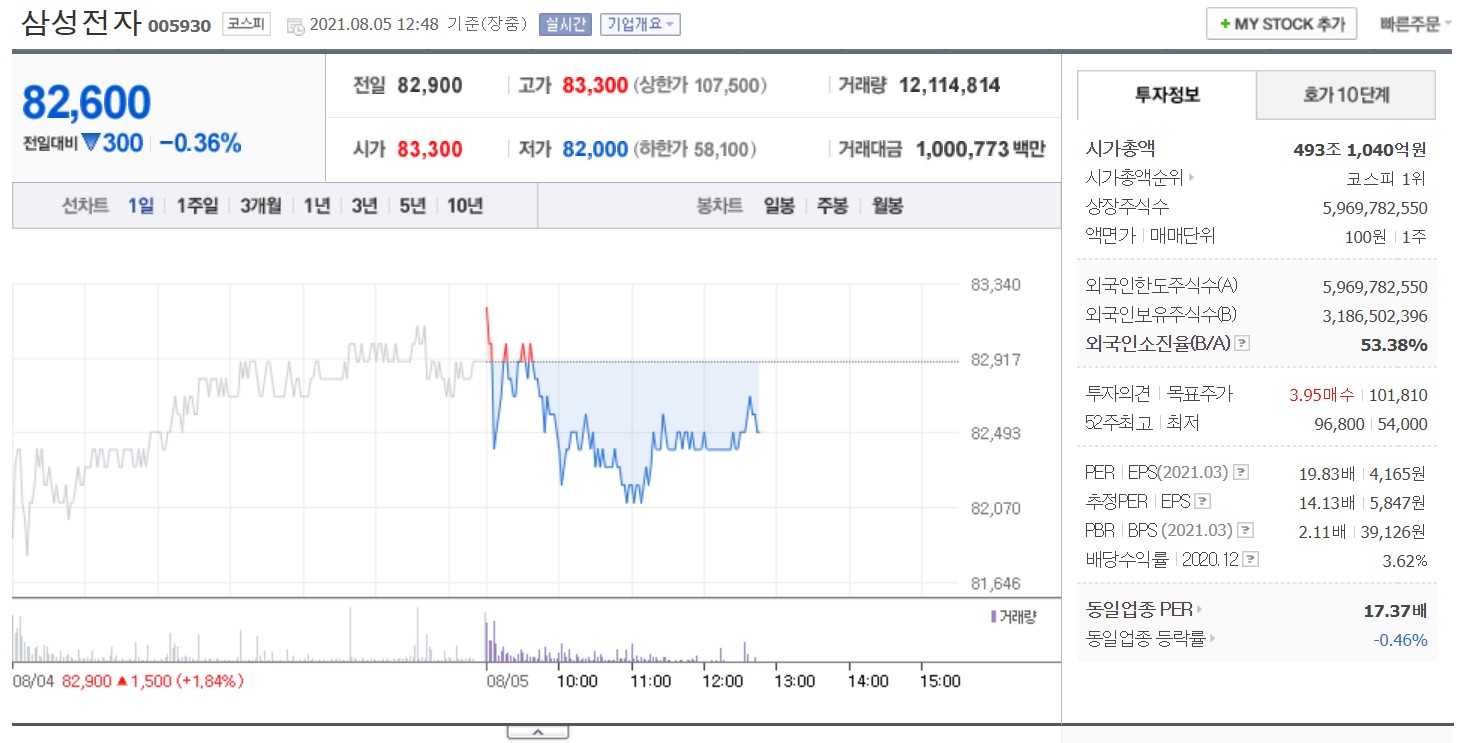Click the 82,917 price axis label
Viewport: 1463px width, 743px height.
pyautogui.click(x=995, y=359)
